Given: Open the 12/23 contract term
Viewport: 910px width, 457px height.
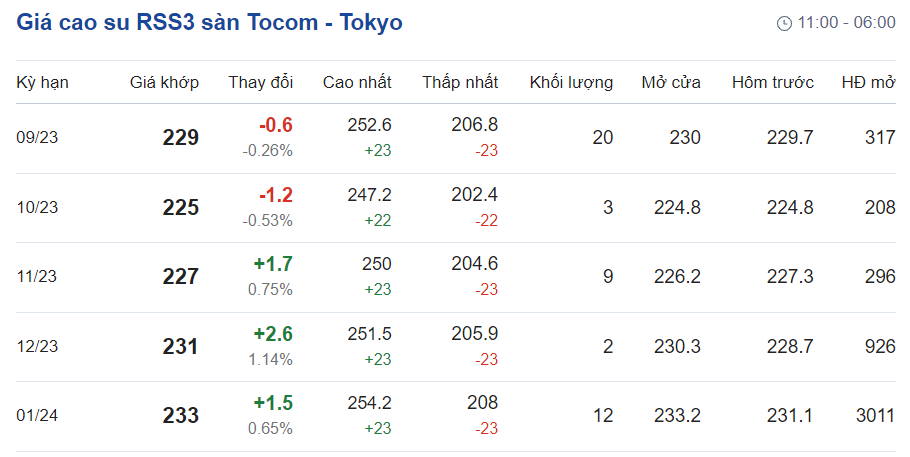Looking at the screenshot, I should (x=38, y=346).
